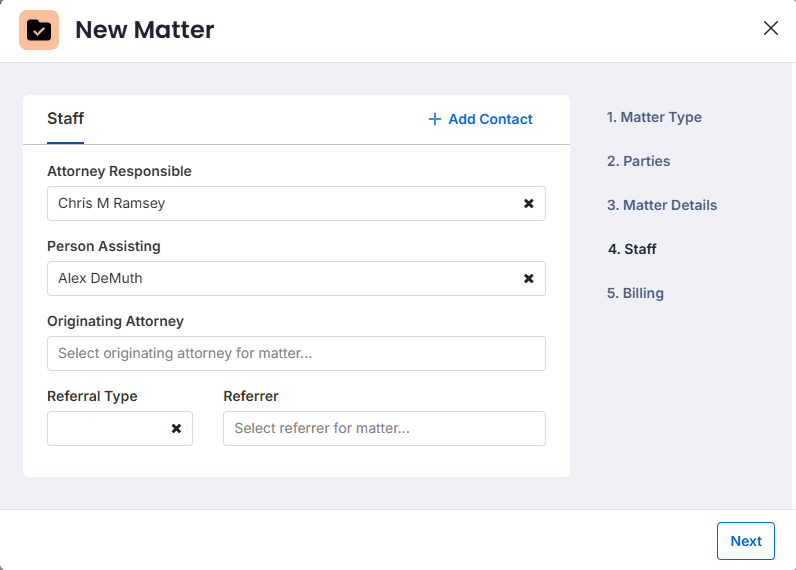Click the plus icon beside Add Contact
This screenshot has height=570, width=796.
[435, 119]
